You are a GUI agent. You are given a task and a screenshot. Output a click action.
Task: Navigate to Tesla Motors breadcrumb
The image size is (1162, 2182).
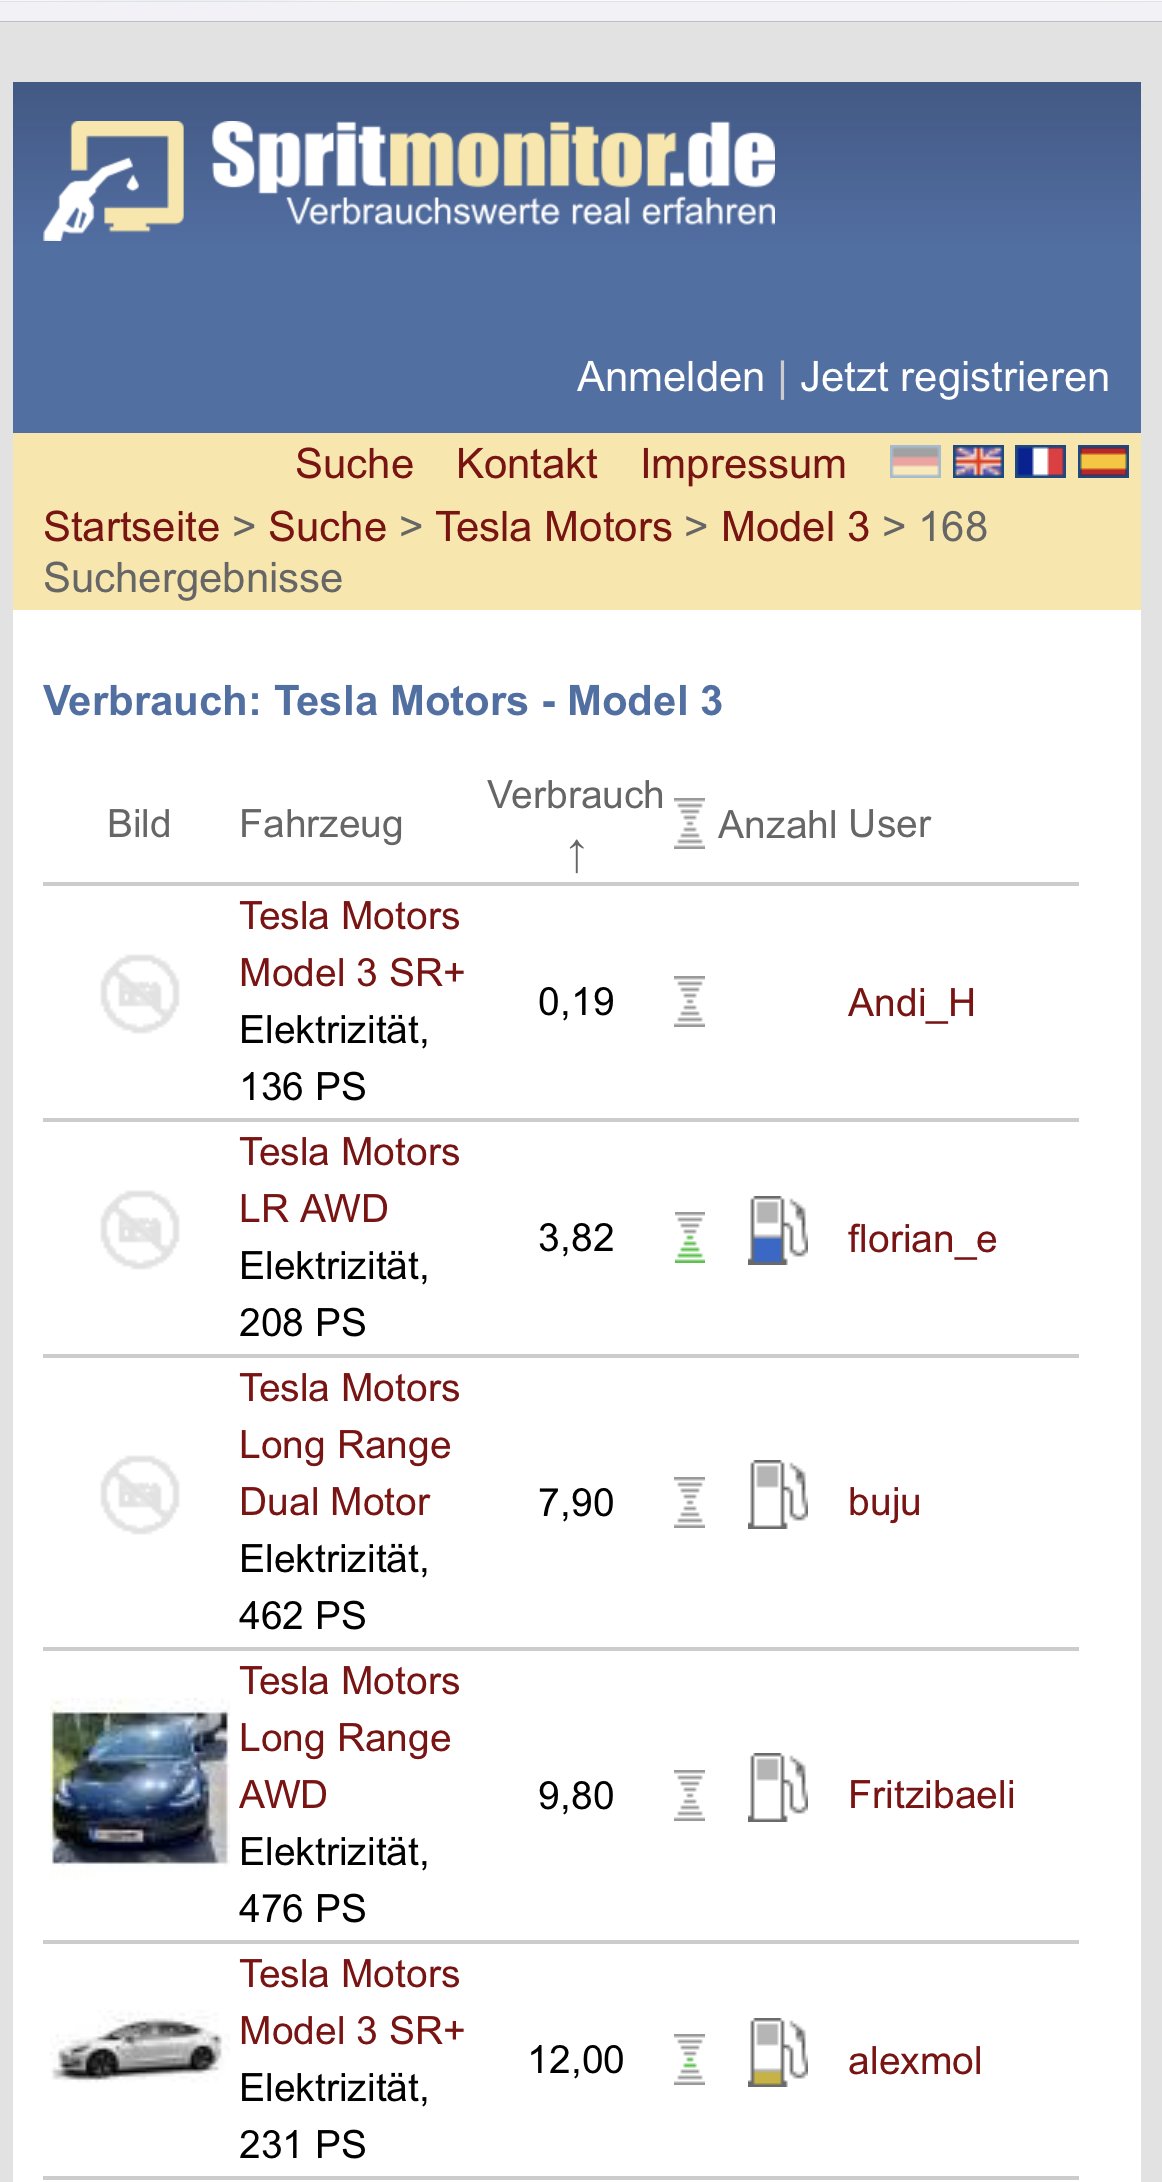[x=553, y=527]
